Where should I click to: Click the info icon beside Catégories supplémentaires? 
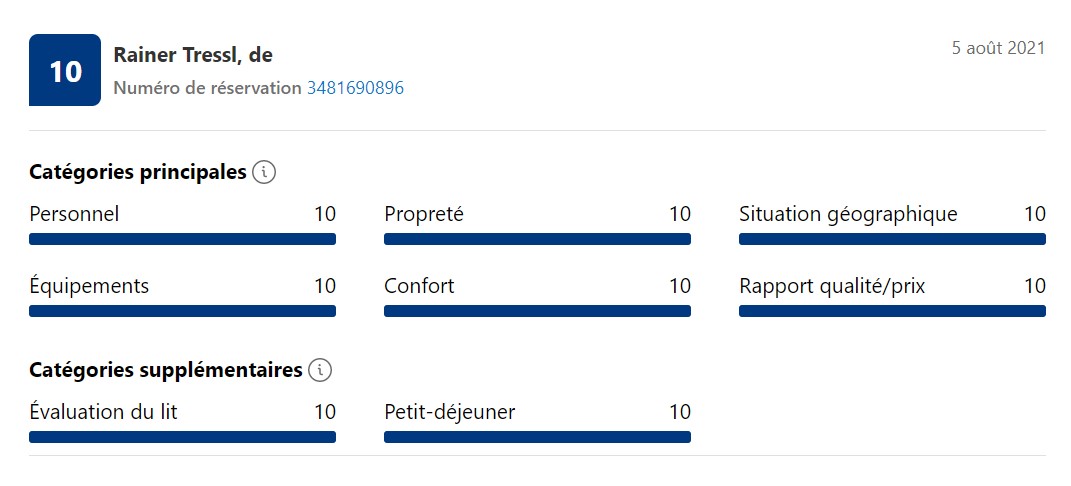click(x=320, y=370)
